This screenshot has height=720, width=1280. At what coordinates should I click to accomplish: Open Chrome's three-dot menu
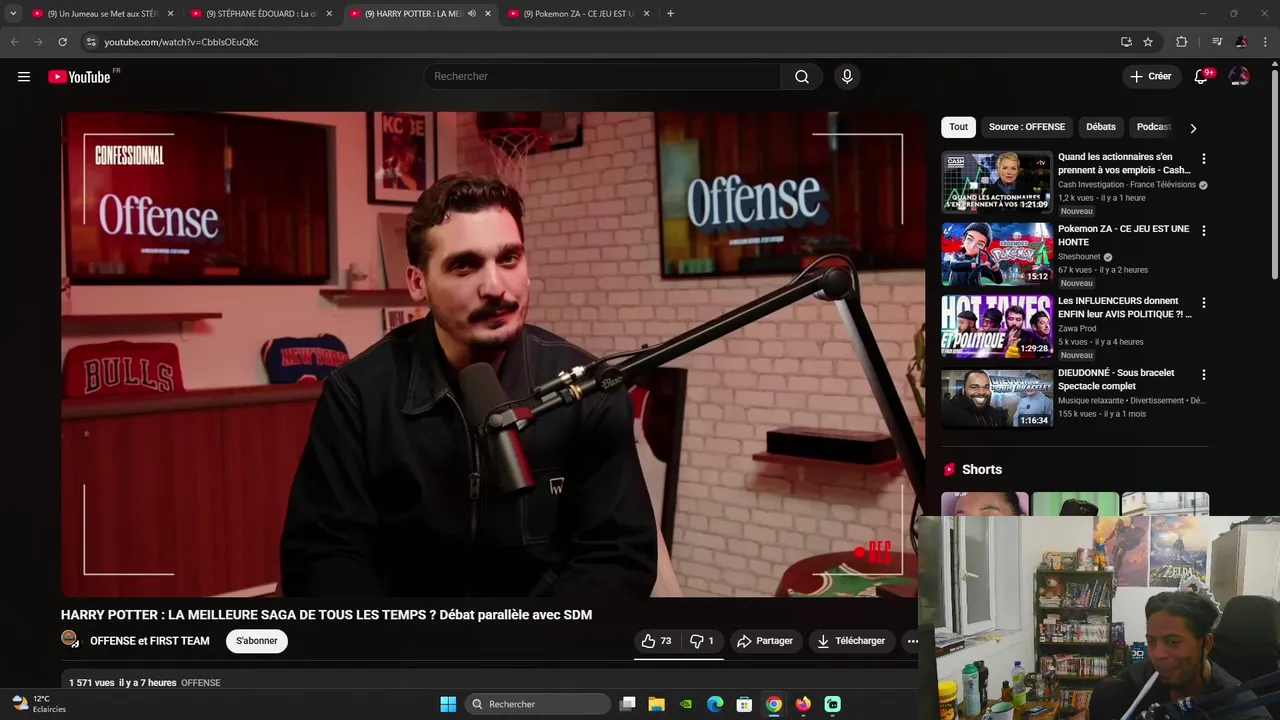[1265, 42]
